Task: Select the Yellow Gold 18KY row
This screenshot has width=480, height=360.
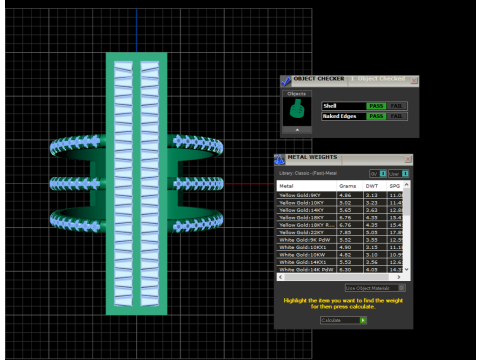Action: (340, 218)
